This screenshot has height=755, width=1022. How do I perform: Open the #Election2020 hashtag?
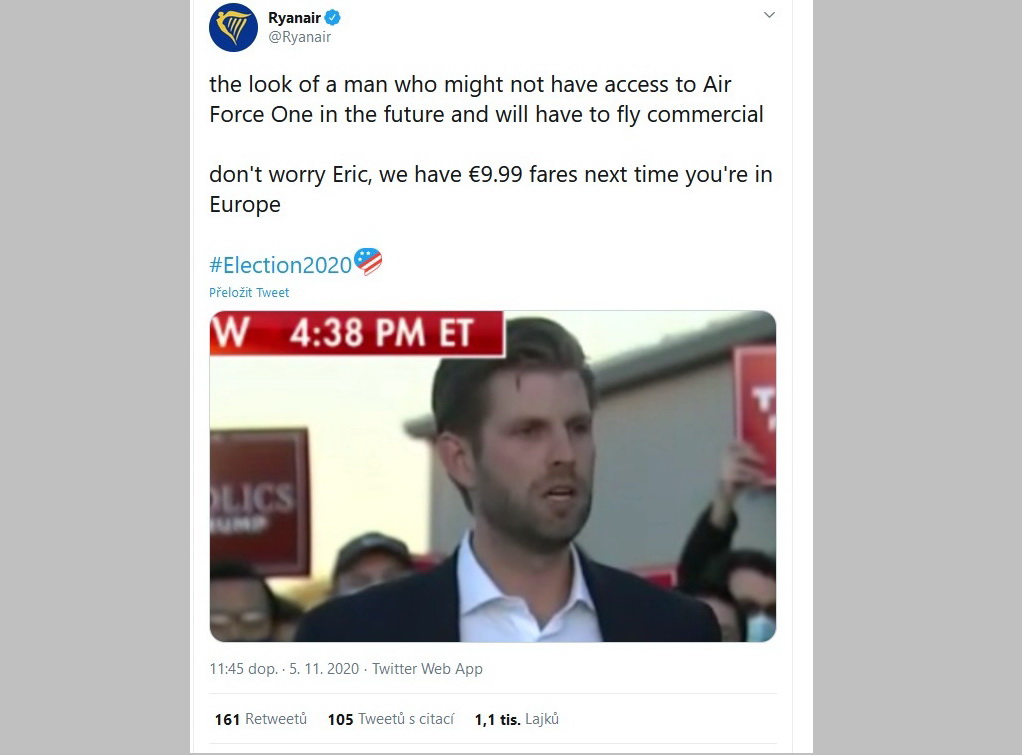[x=280, y=265]
